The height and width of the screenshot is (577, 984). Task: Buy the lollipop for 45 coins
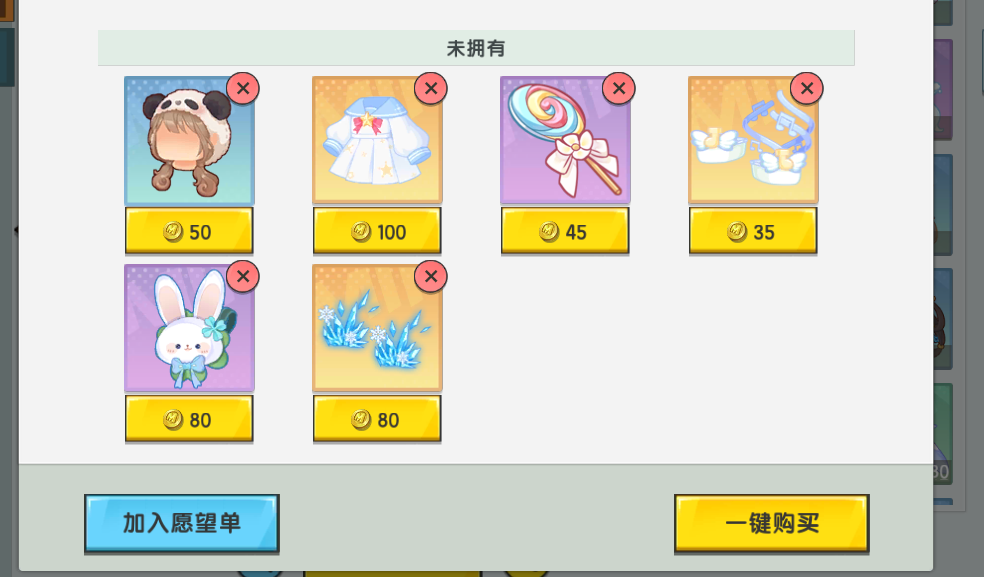coord(565,231)
